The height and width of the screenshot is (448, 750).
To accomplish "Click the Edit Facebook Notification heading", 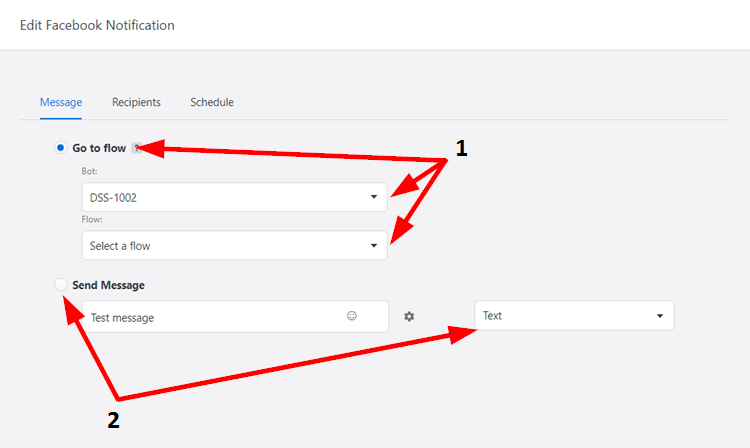I will 97,25.
